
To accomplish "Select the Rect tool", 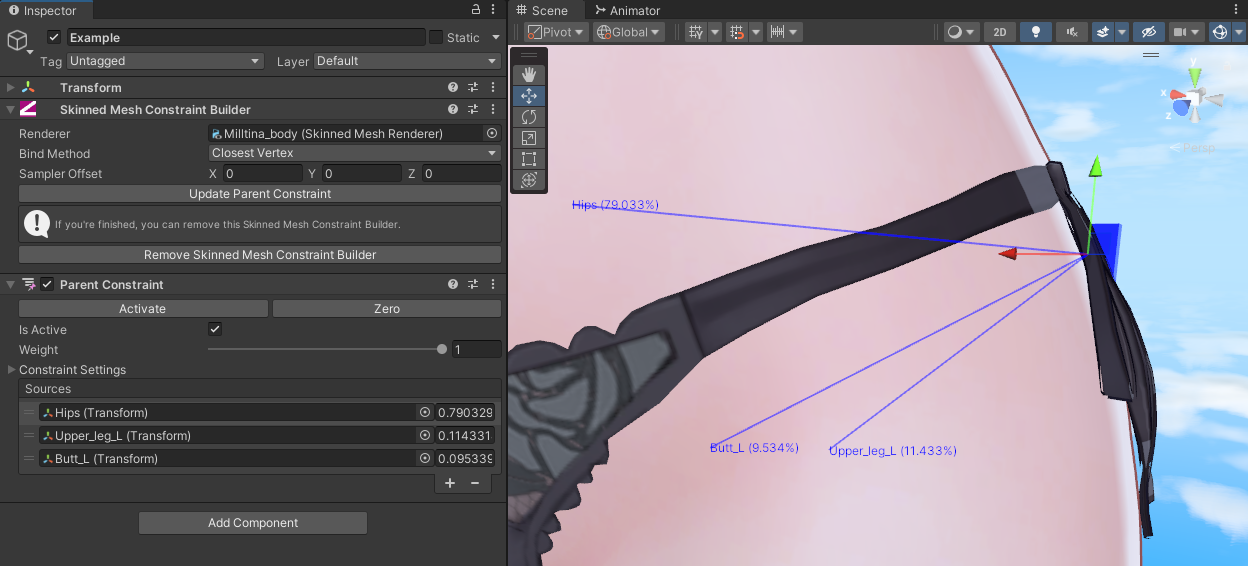I will point(529,159).
